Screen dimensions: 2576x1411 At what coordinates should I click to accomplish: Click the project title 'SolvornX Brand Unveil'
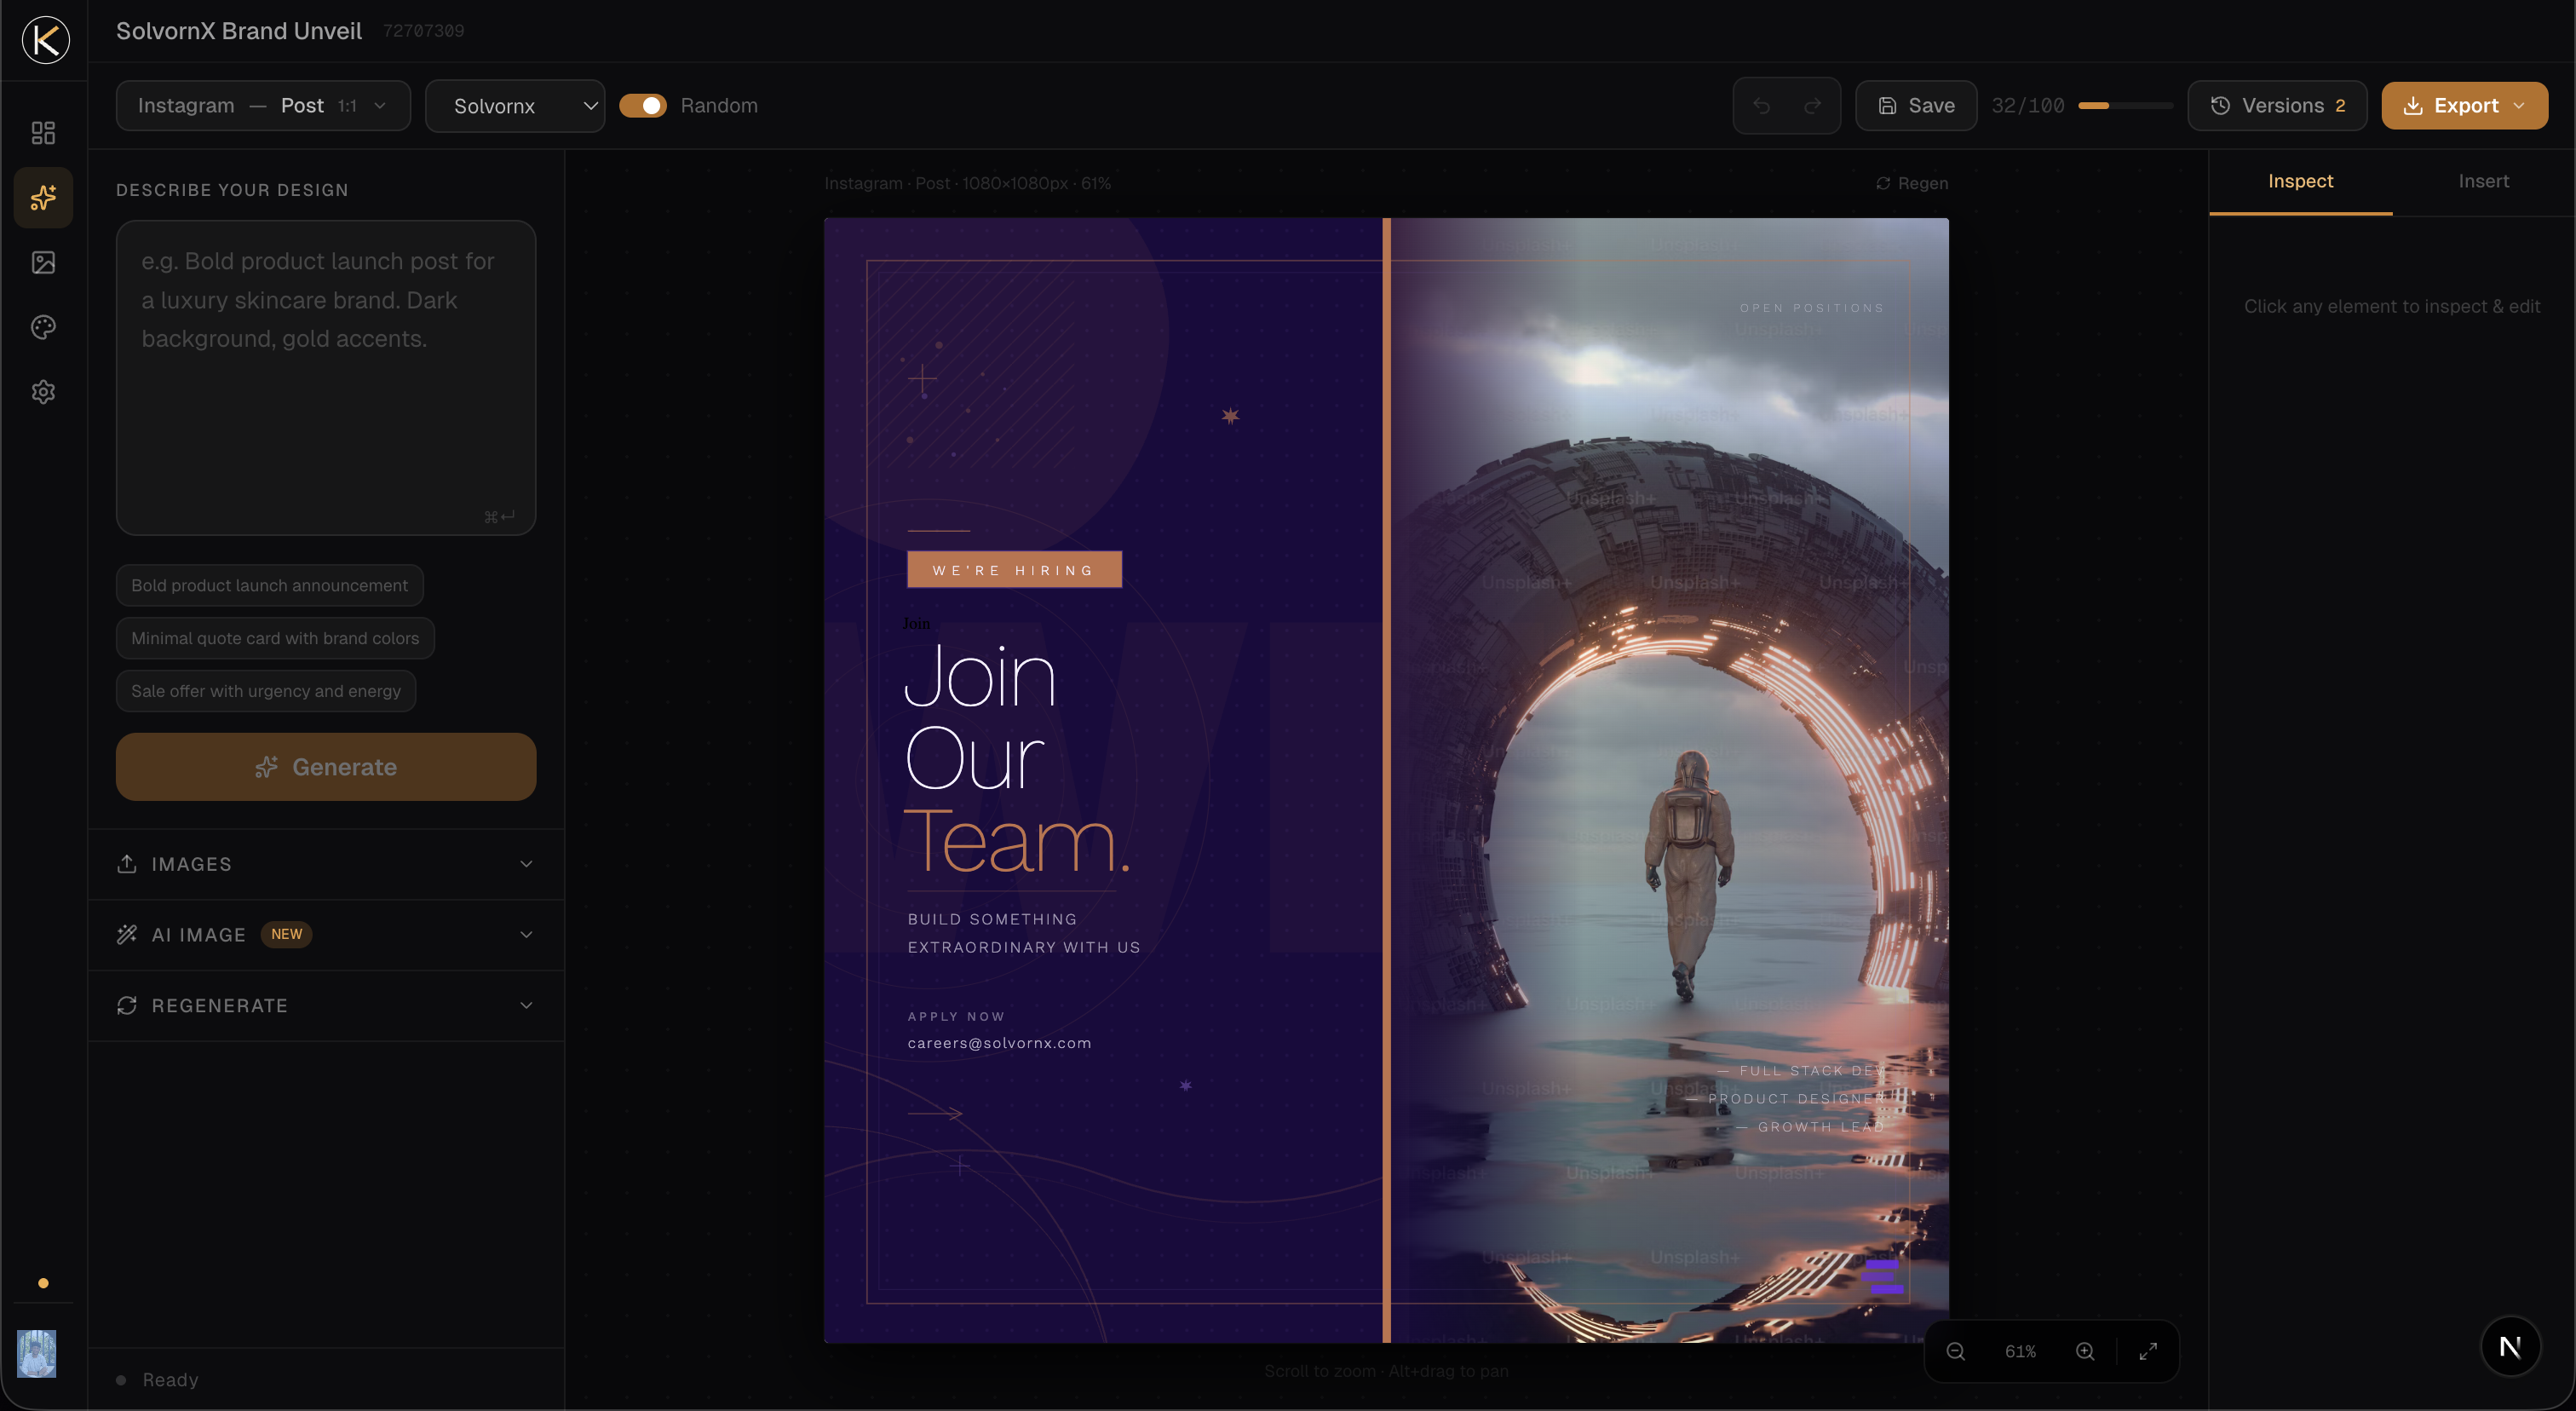pyautogui.click(x=239, y=31)
